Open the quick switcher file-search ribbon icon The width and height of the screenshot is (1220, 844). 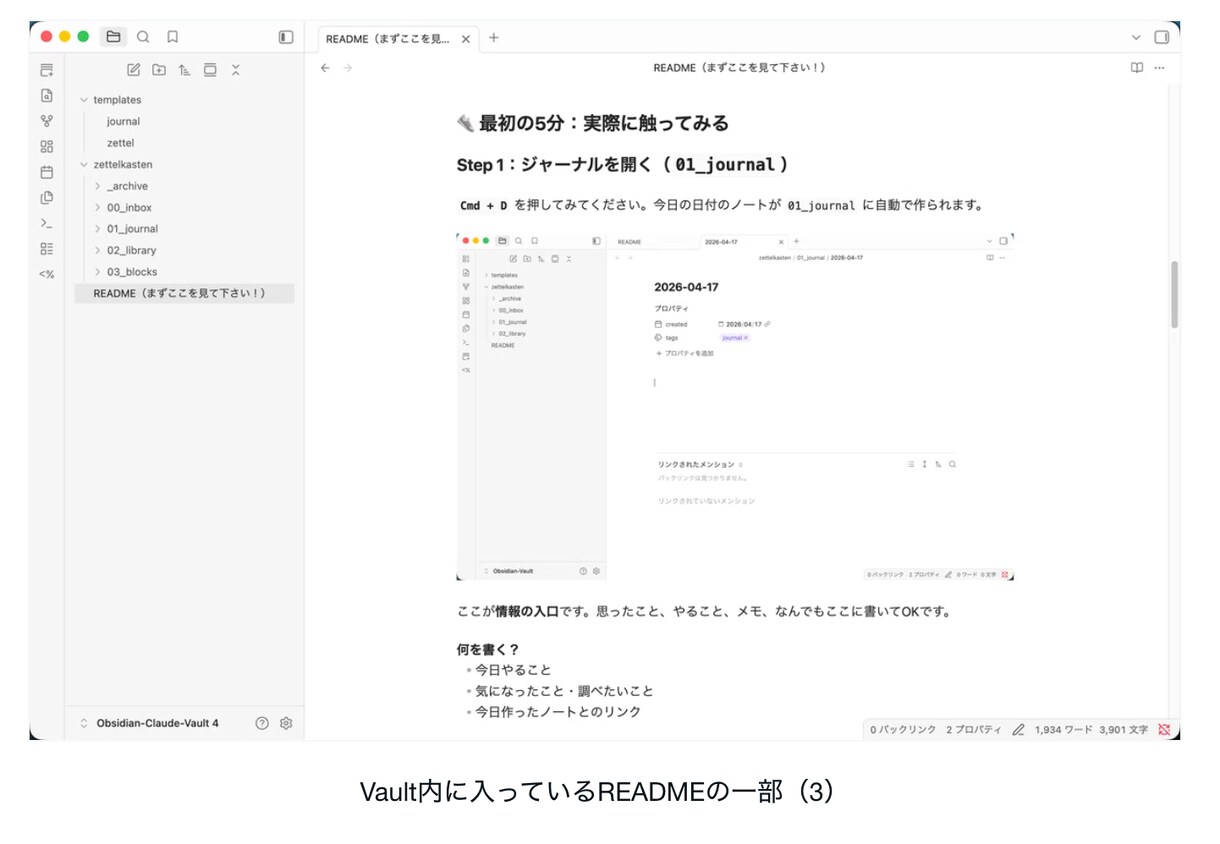pyautogui.click(x=47, y=95)
